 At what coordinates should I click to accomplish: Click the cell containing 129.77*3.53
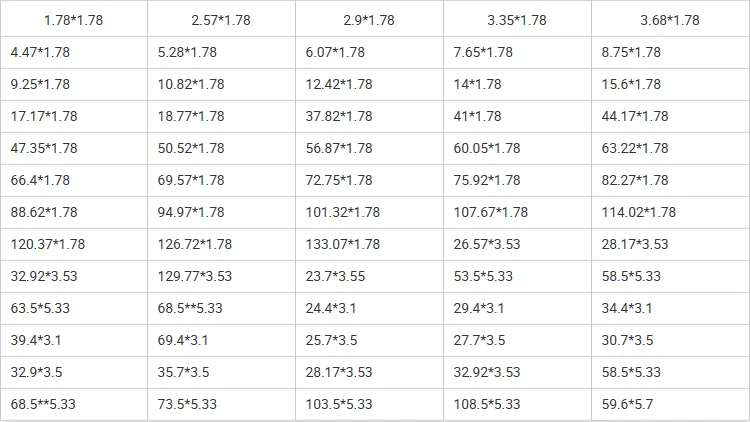(x=221, y=277)
